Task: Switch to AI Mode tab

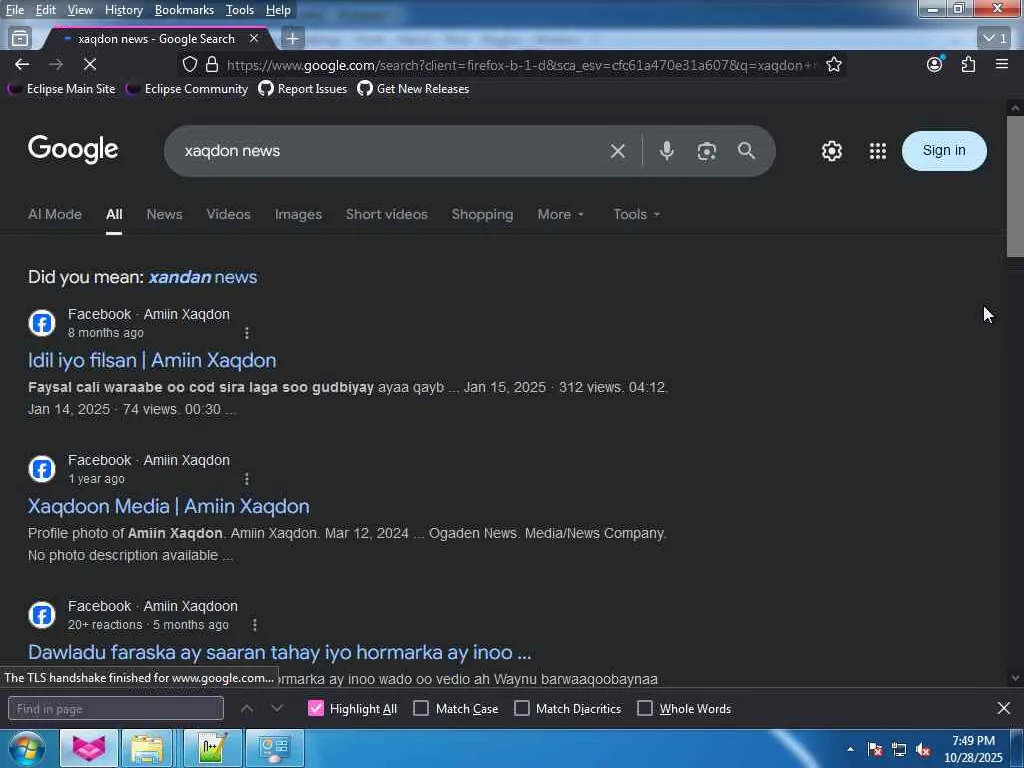Action: pyautogui.click(x=55, y=214)
